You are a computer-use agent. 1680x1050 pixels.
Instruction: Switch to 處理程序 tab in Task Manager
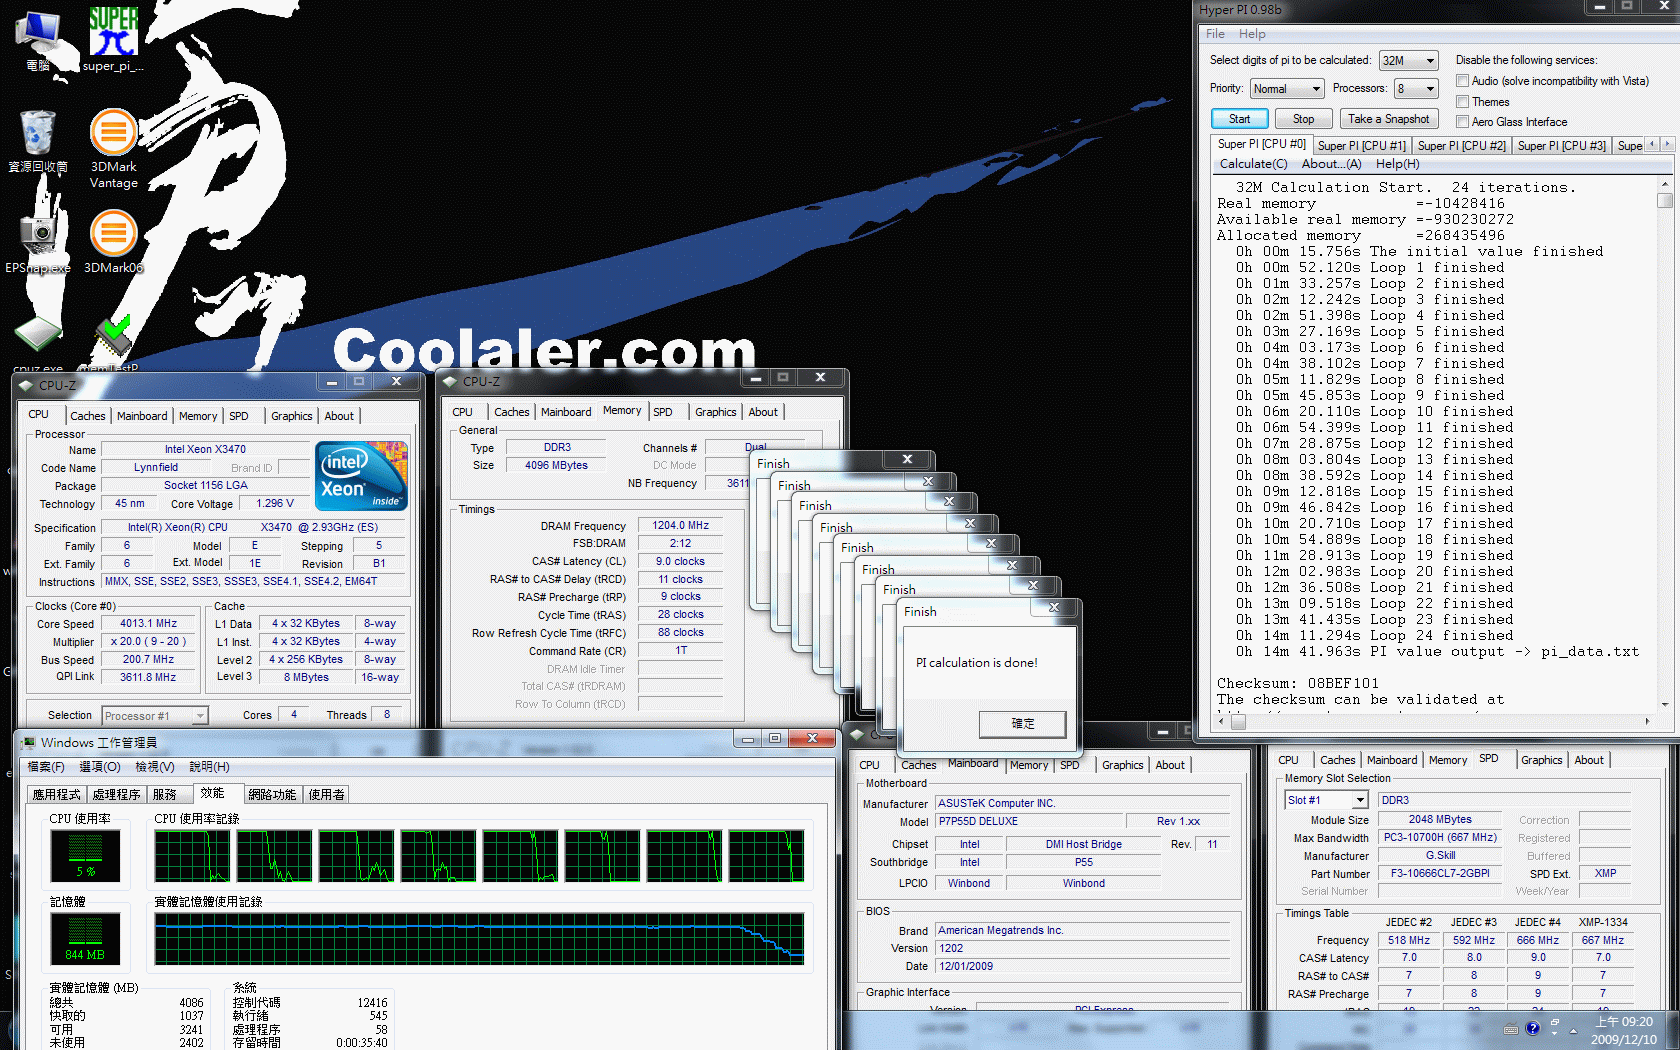click(116, 795)
